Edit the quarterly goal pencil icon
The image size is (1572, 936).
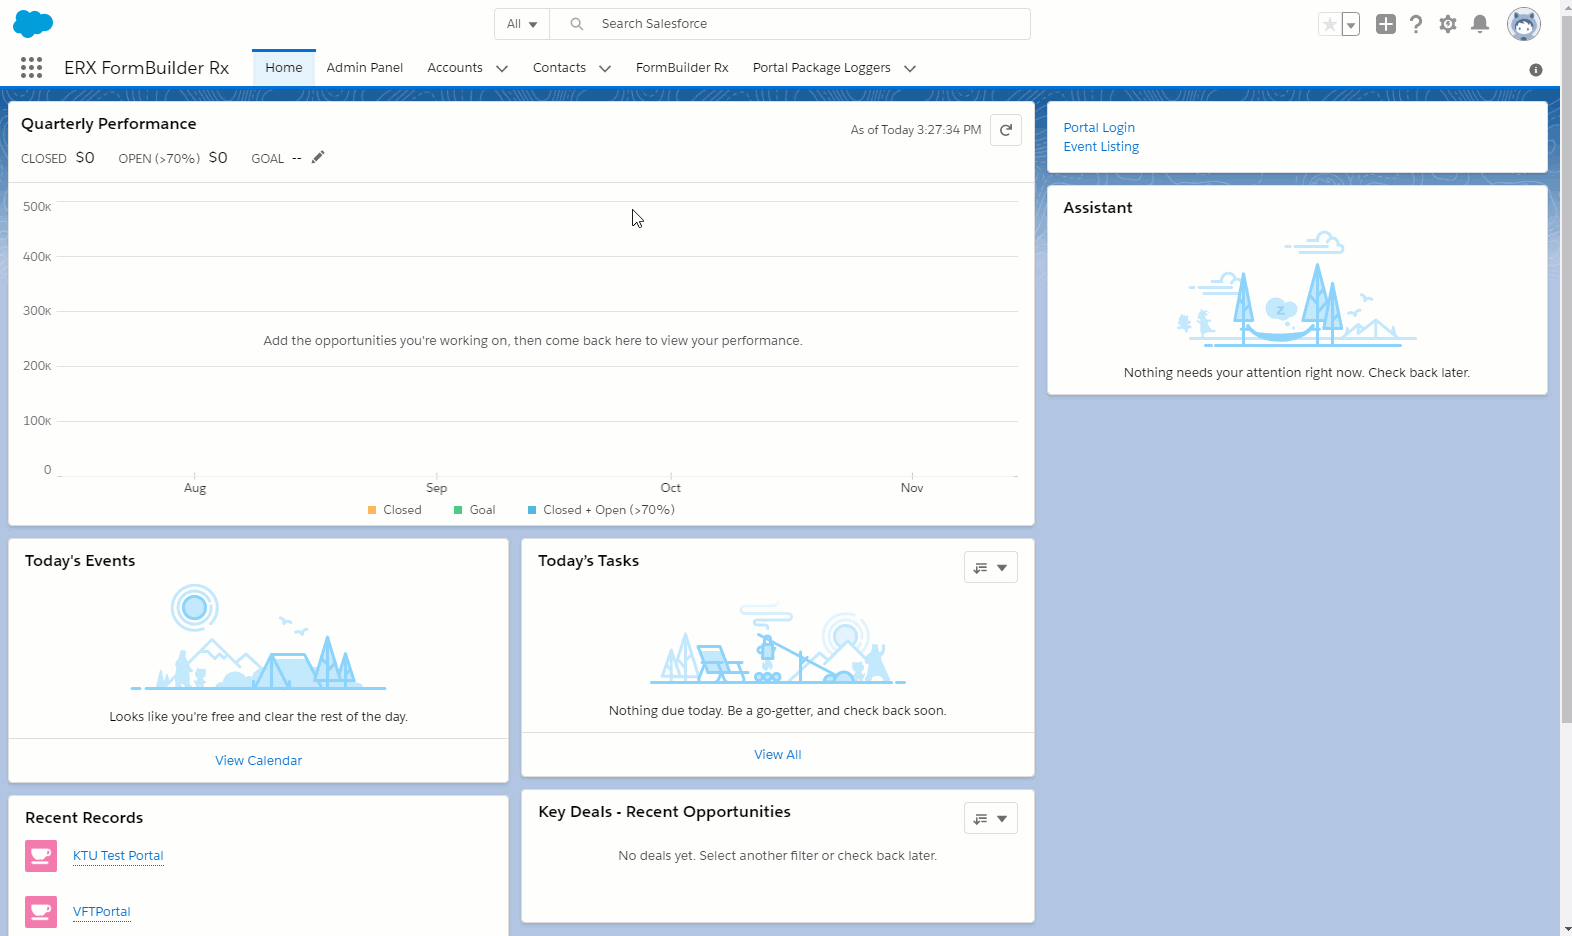click(x=318, y=157)
